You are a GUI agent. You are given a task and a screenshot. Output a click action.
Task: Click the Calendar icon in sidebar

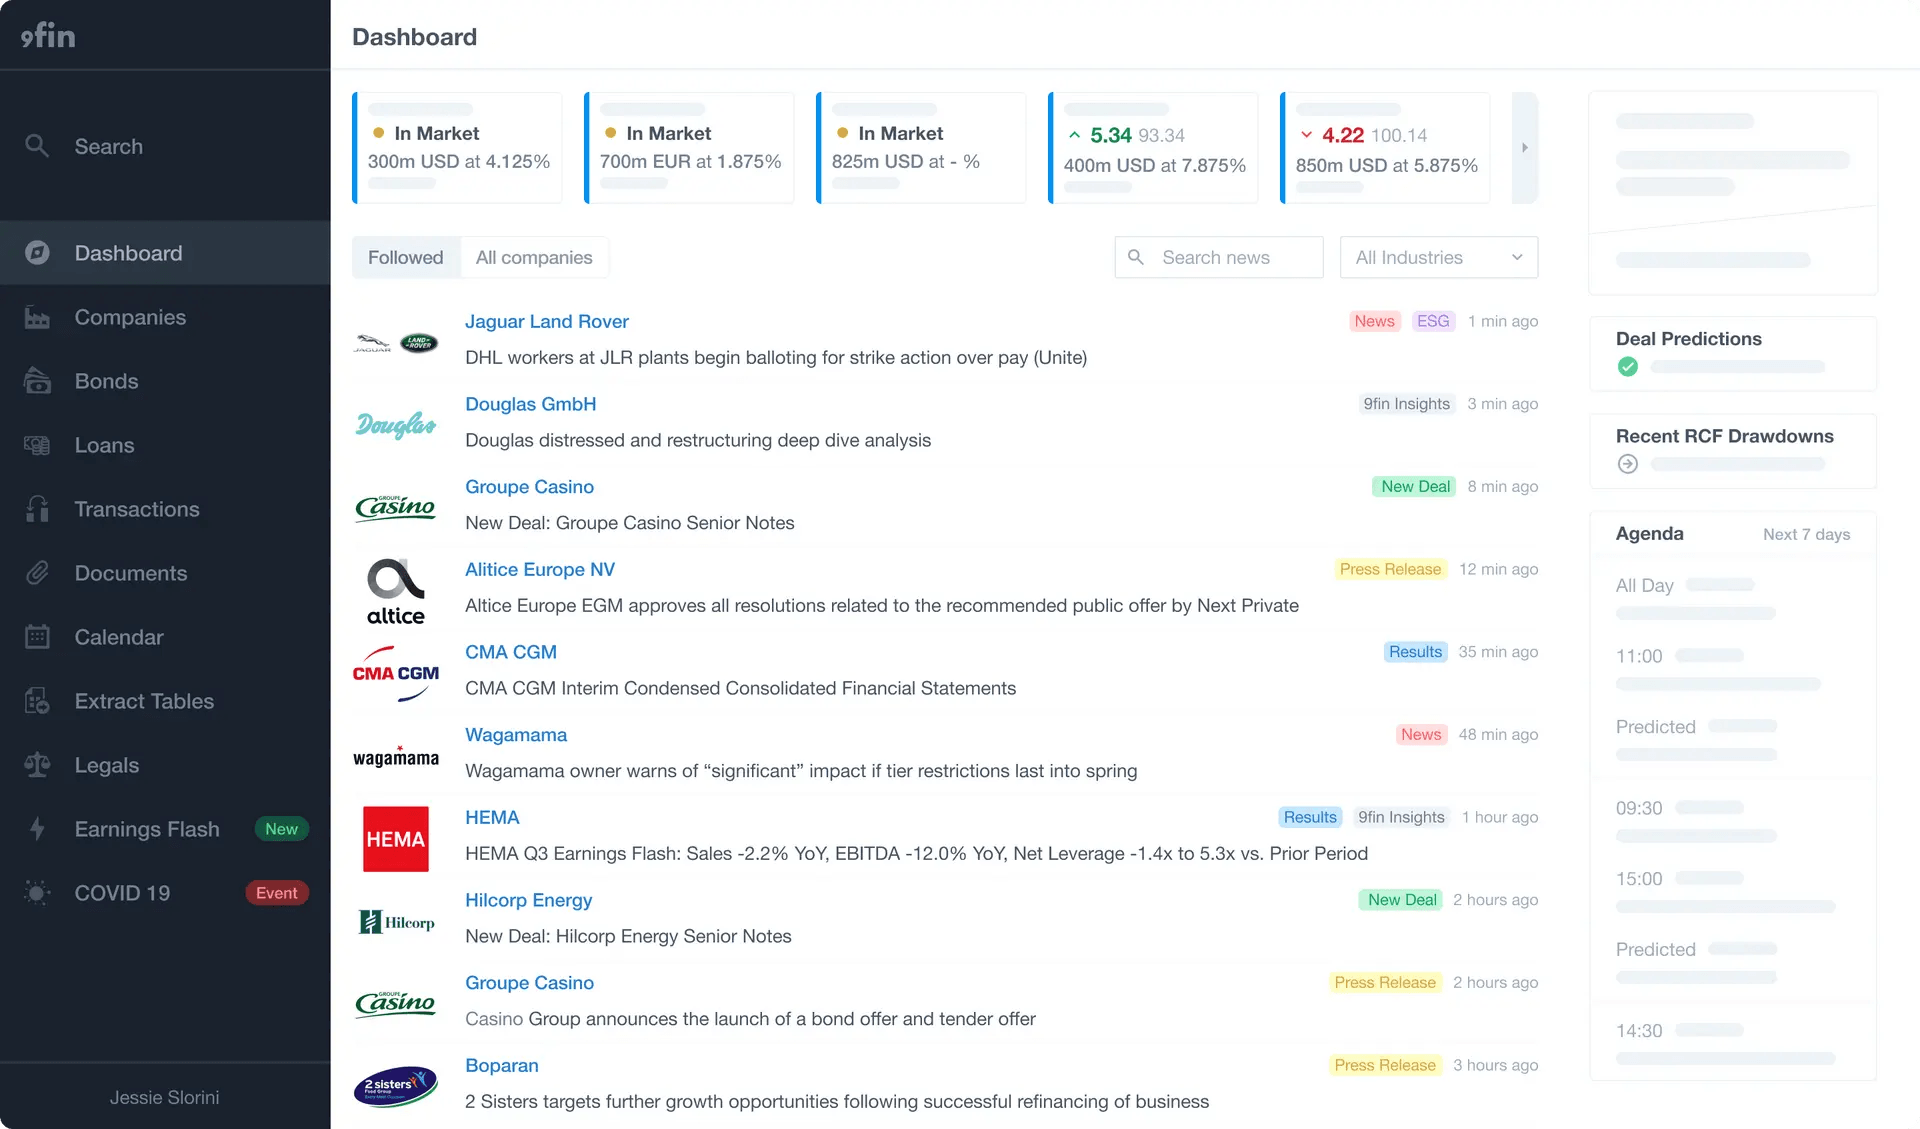tap(37, 637)
